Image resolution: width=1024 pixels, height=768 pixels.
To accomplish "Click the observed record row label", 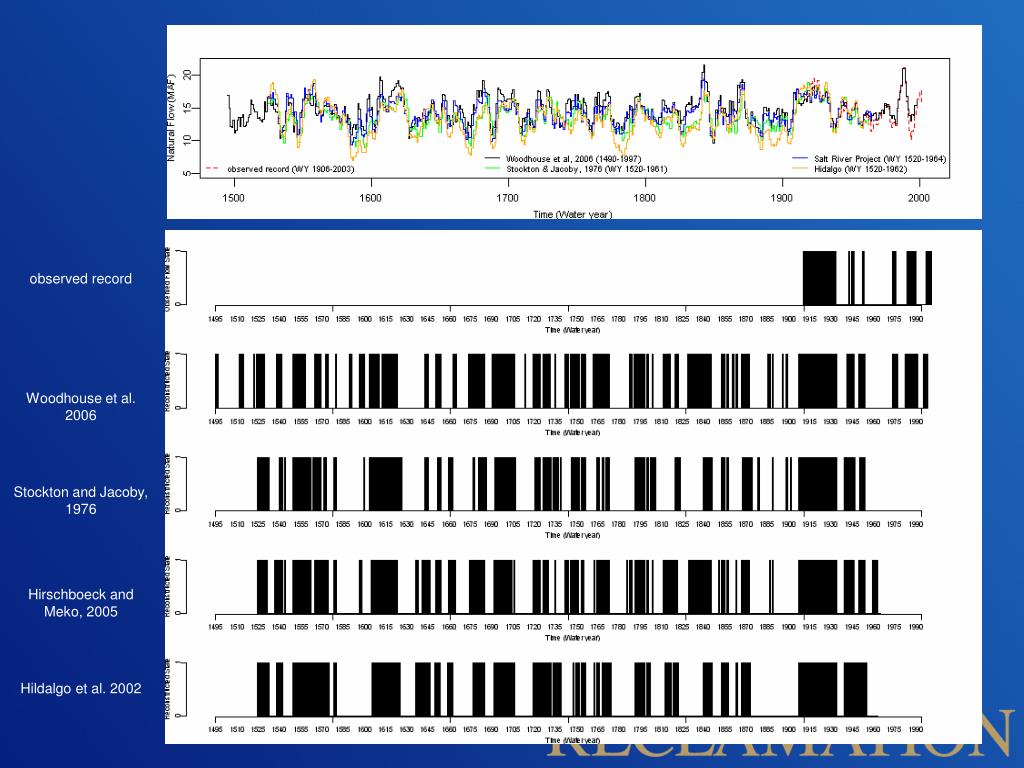I will pyautogui.click(x=80, y=279).
